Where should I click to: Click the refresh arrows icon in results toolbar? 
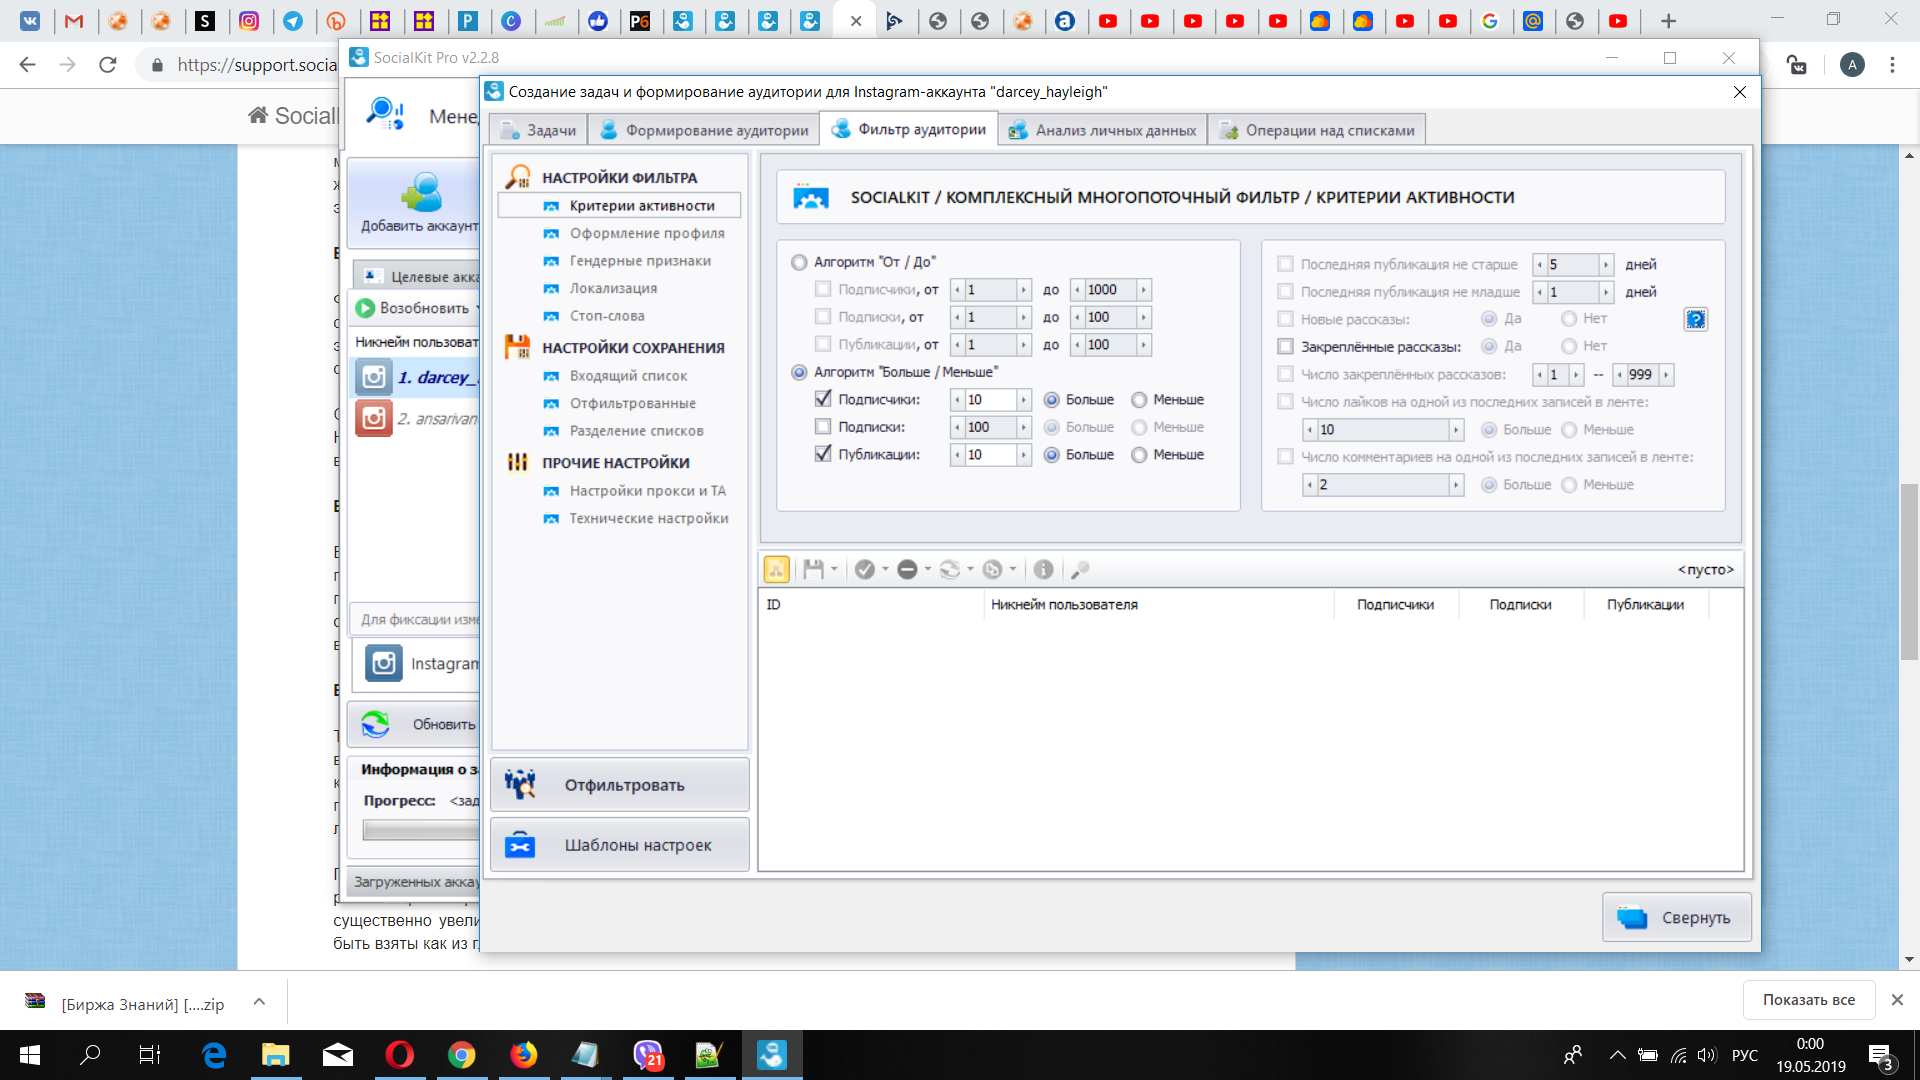[x=950, y=569]
